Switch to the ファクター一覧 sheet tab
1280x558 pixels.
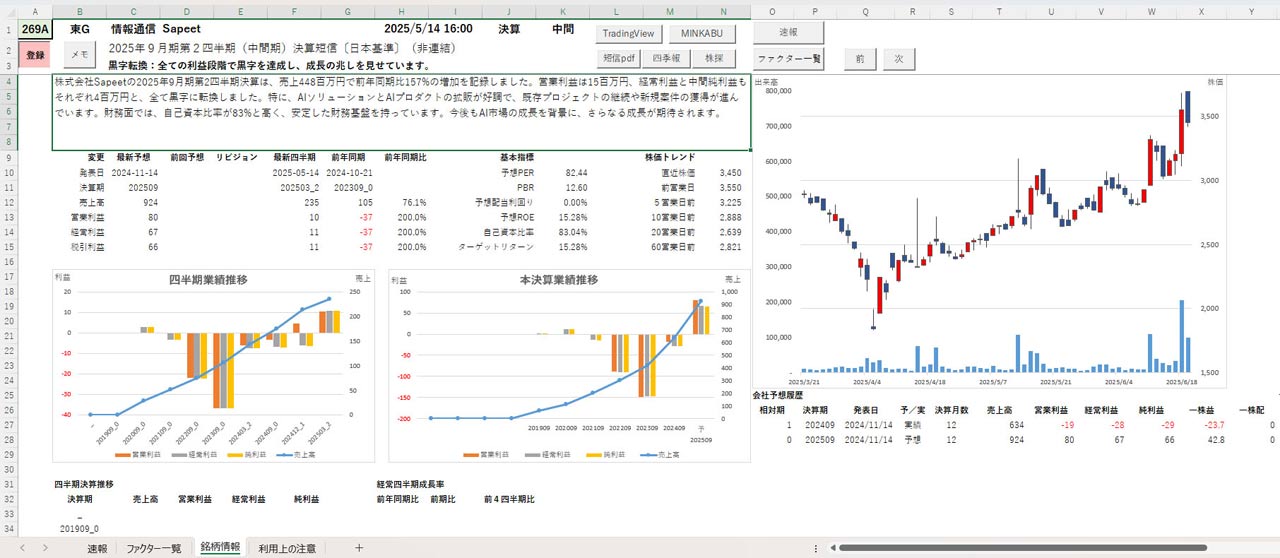click(x=153, y=548)
